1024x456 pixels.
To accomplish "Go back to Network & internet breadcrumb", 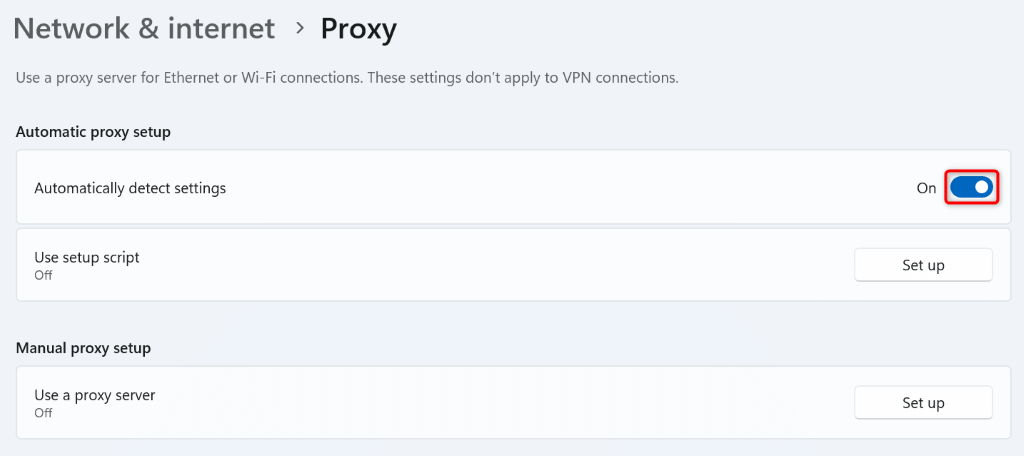I will (144, 29).
